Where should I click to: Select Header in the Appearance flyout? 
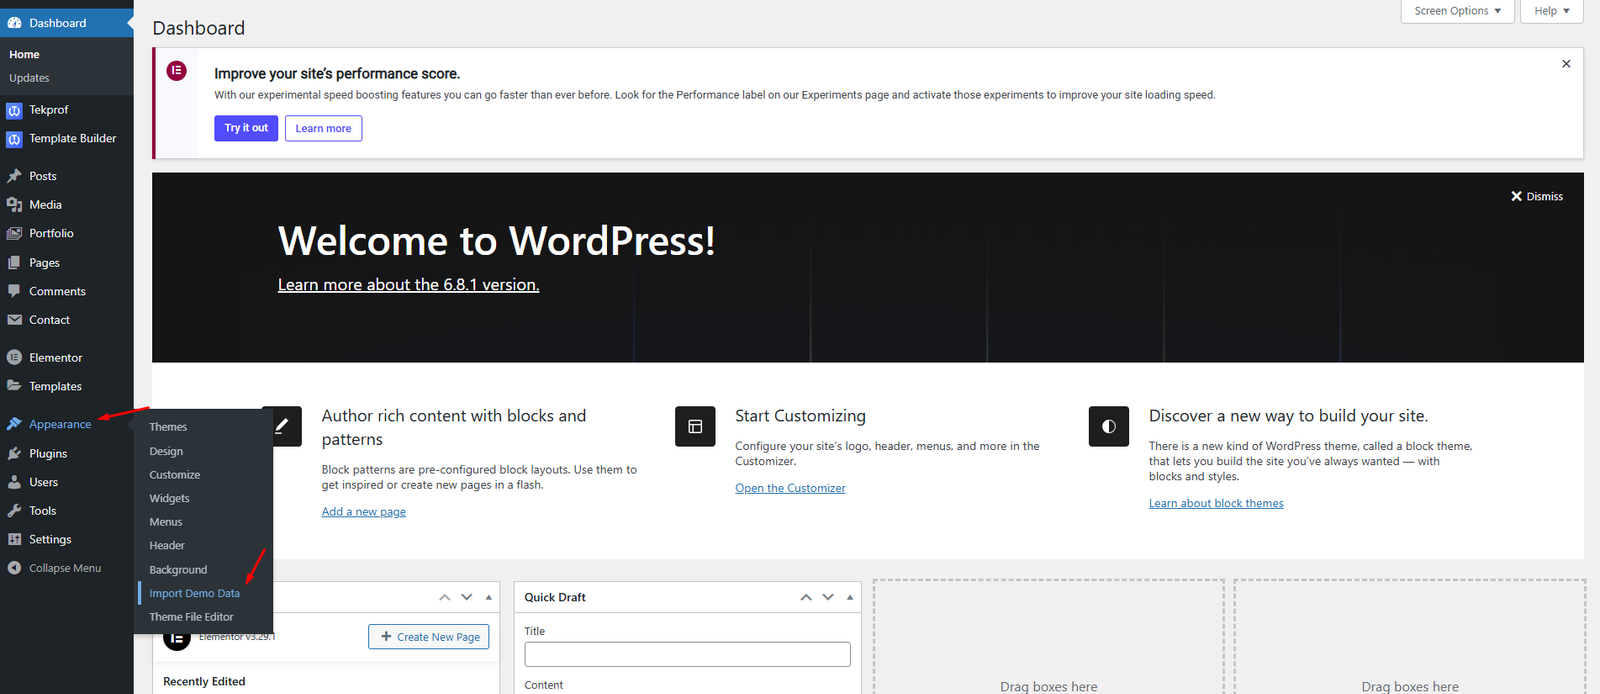coord(167,546)
